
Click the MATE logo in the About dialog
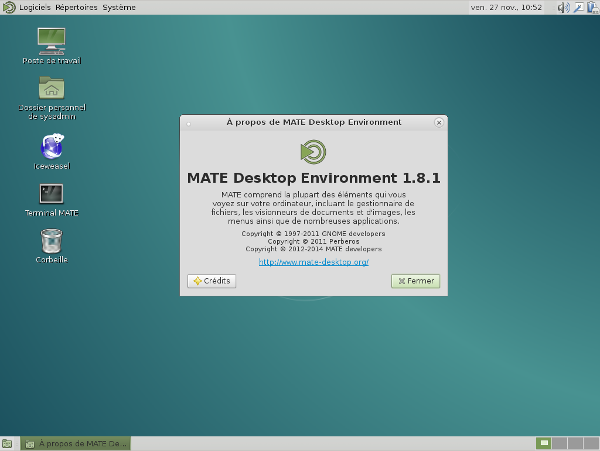pyautogui.click(x=313, y=152)
